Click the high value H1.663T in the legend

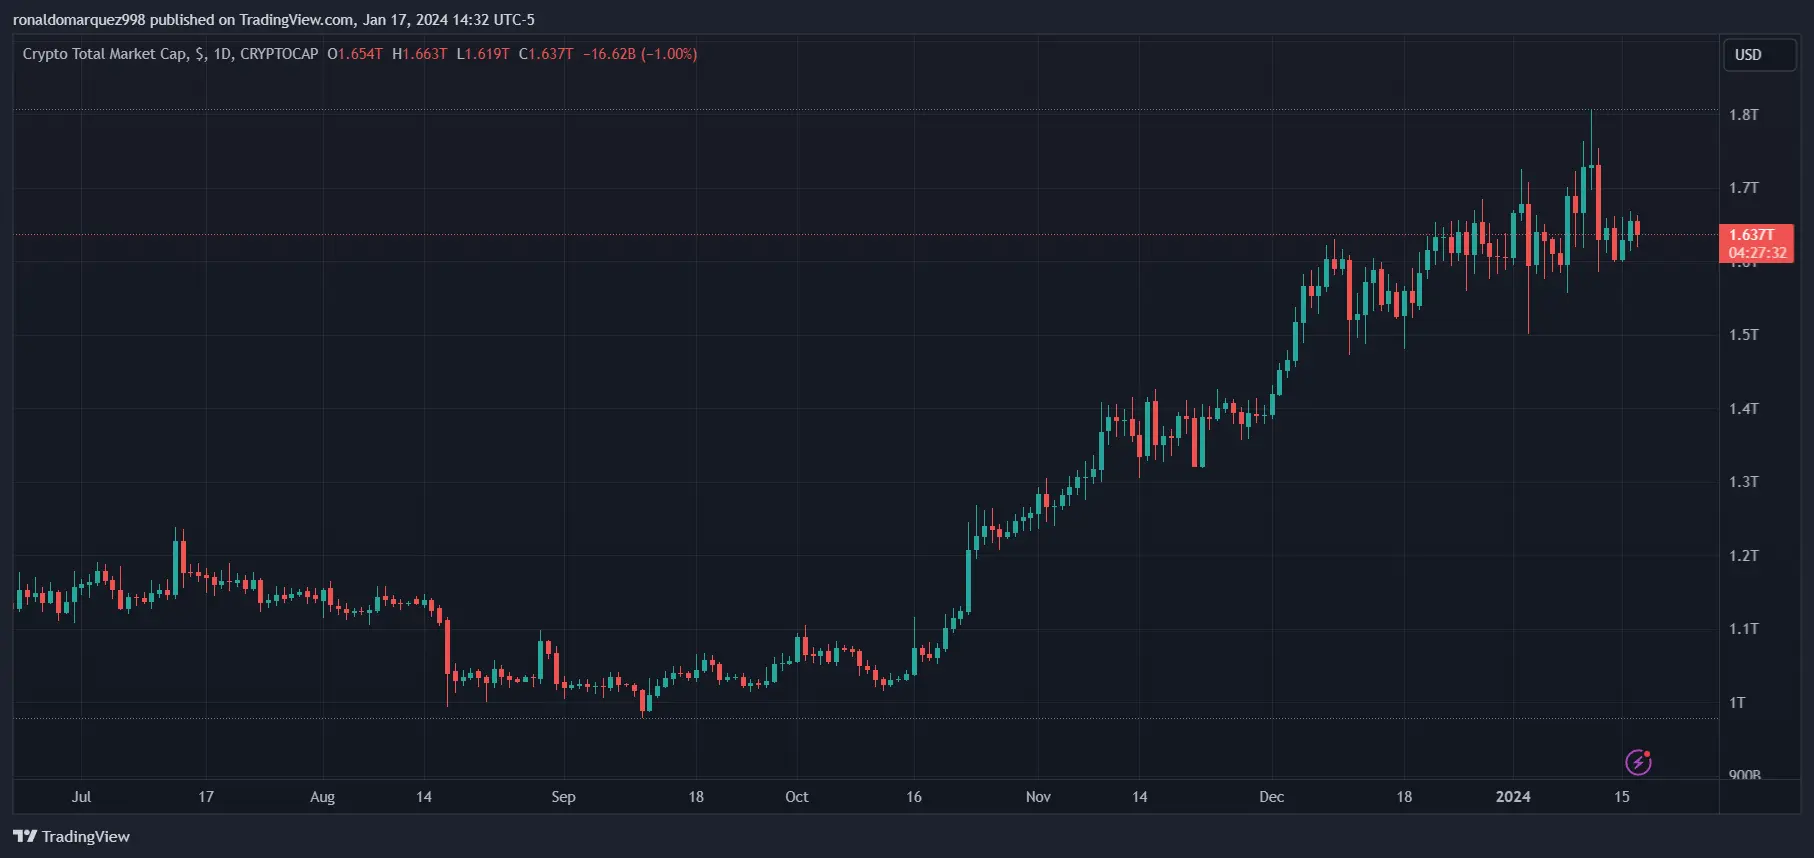[x=420, y=54]
